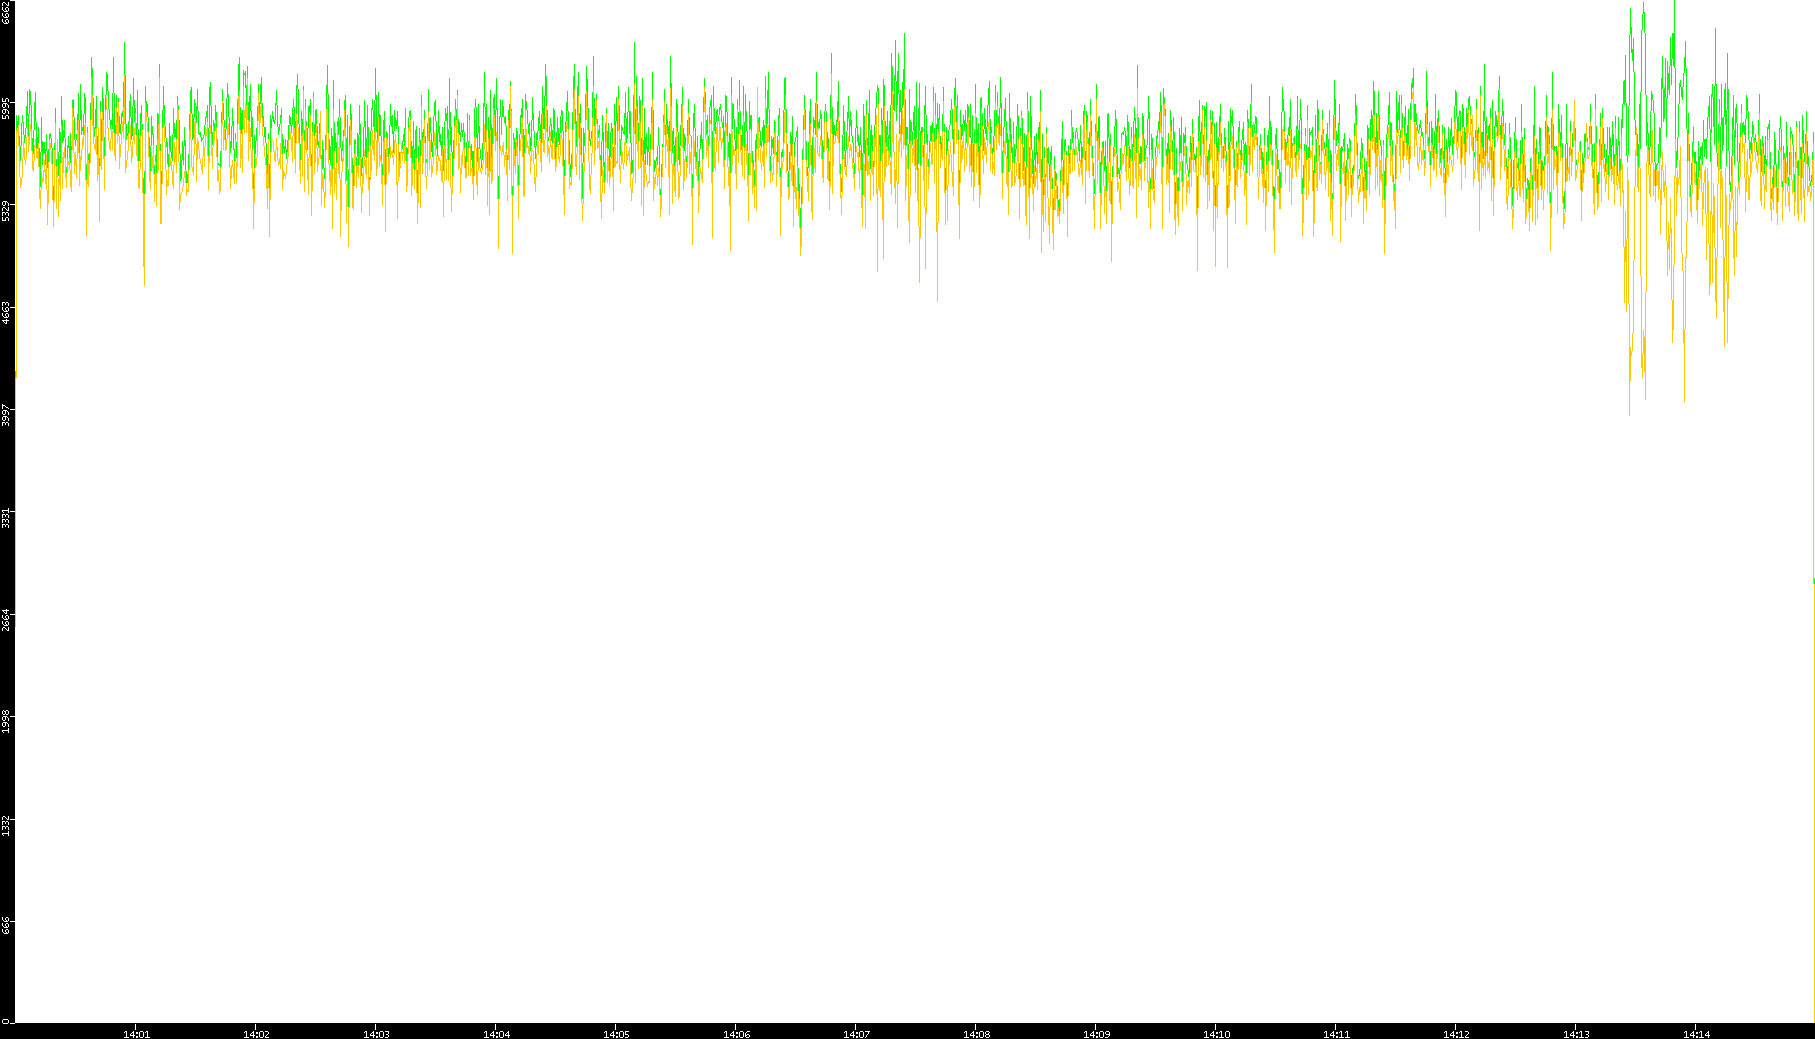Click the 3997 y-axis label
This screenshot has width=1815, height=1039.
click(6, 414)
